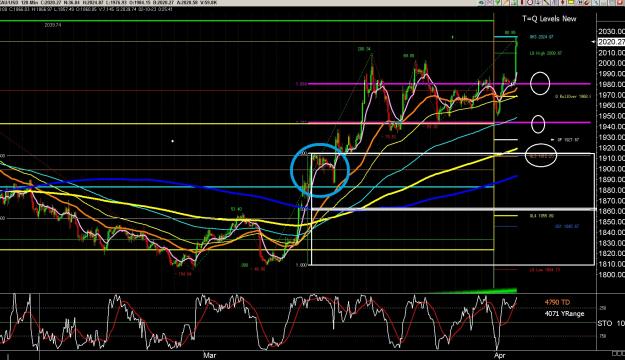This screenshot has height=360, width=625.
Task: Click the red down-arrow toolbar icon
Action: [562, 2]
